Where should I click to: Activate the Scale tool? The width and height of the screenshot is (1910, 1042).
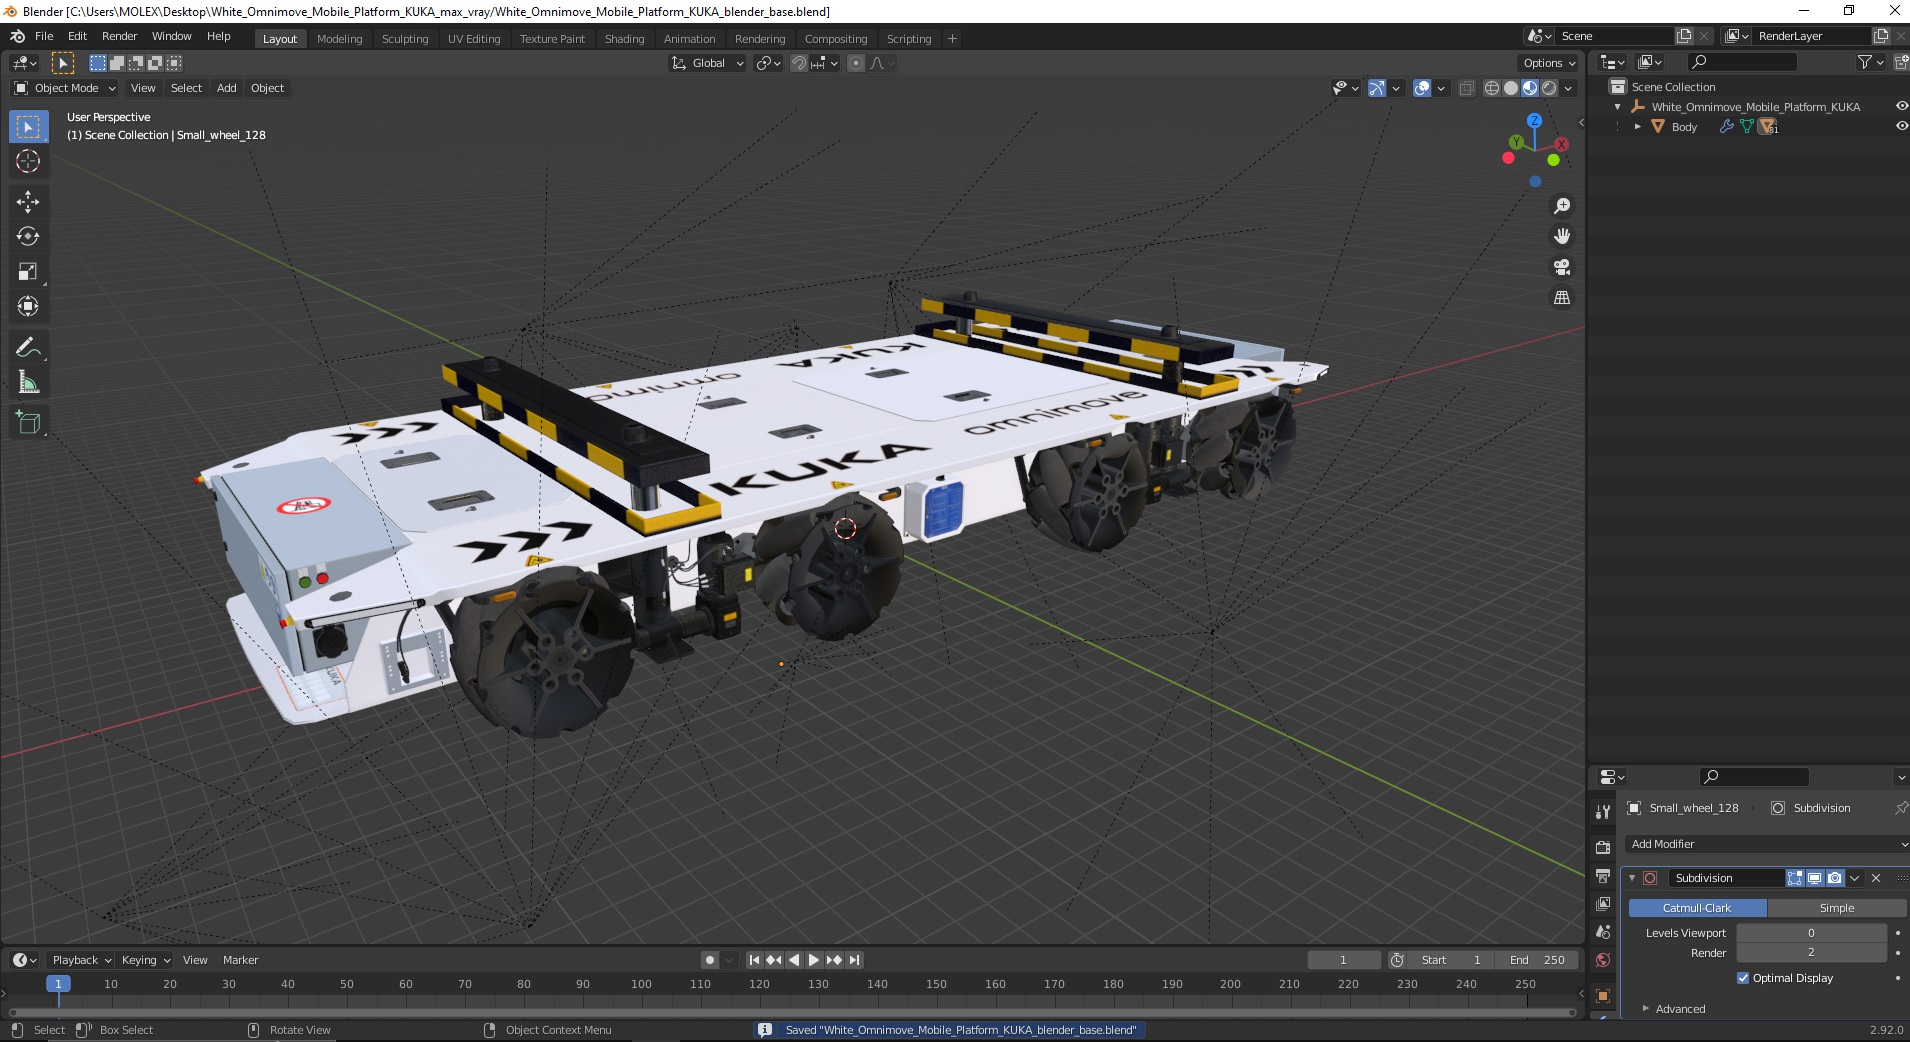28,272
